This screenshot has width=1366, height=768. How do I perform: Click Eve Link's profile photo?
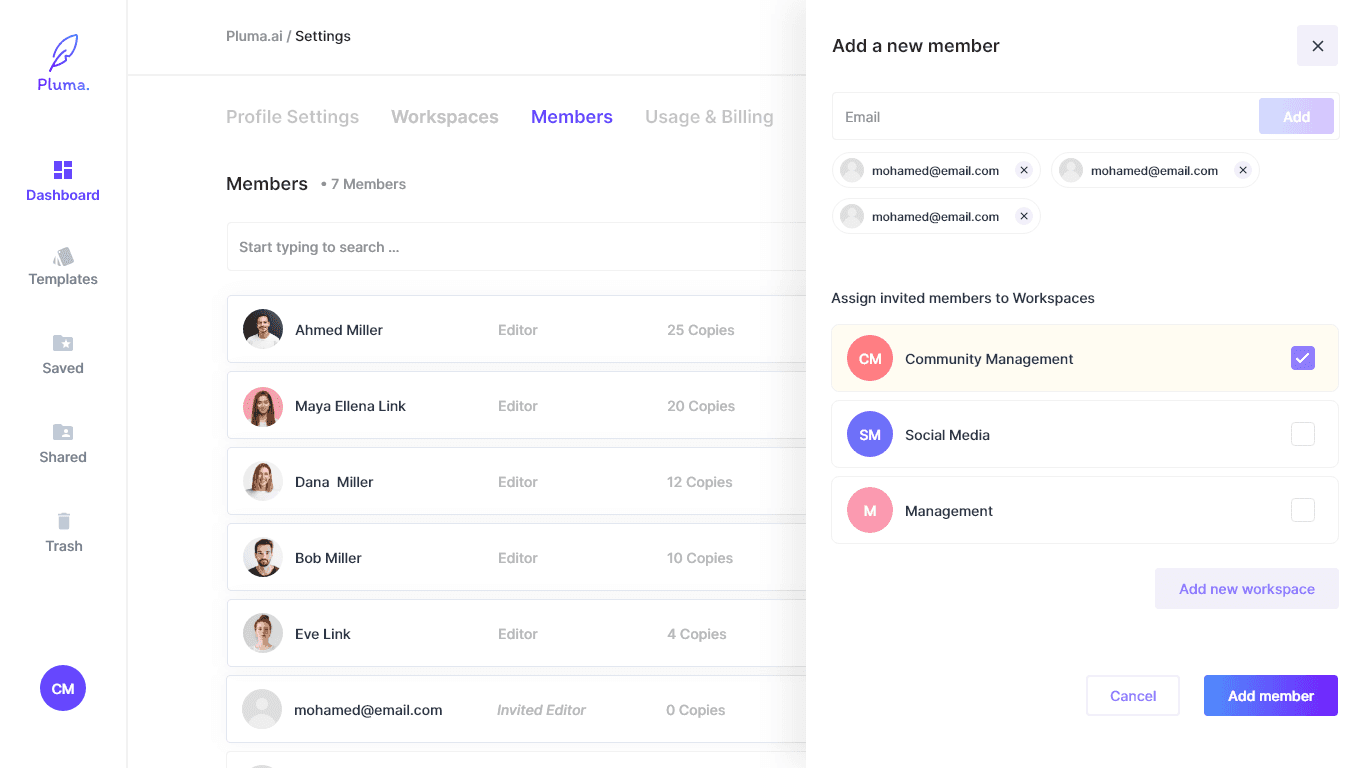pos(263,633)
